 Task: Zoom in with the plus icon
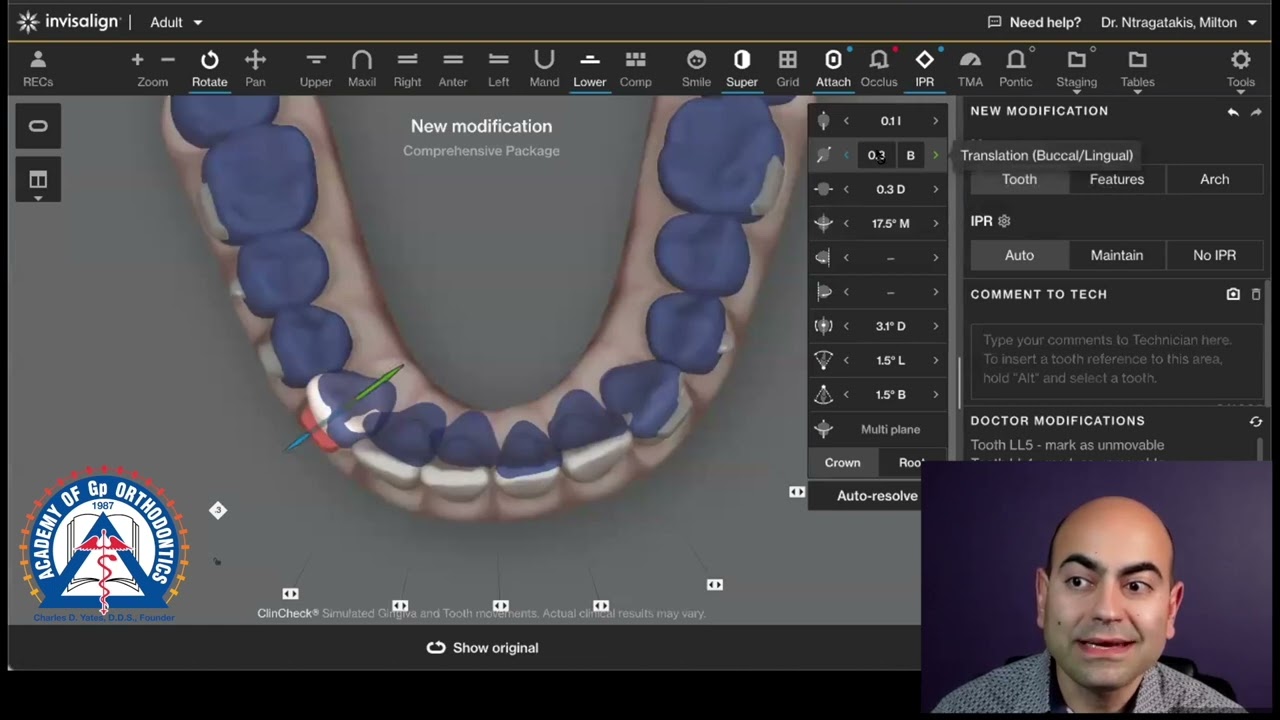137,60
